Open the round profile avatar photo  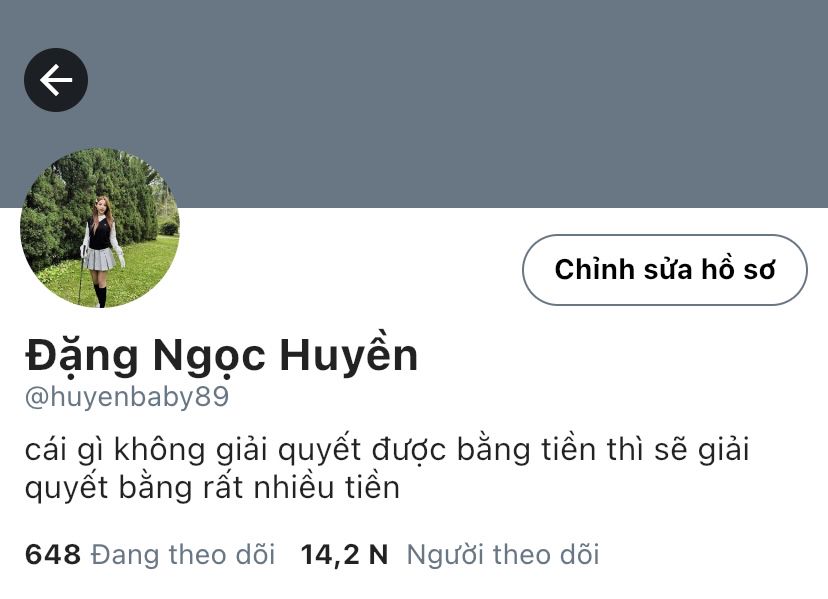point(100,228)
